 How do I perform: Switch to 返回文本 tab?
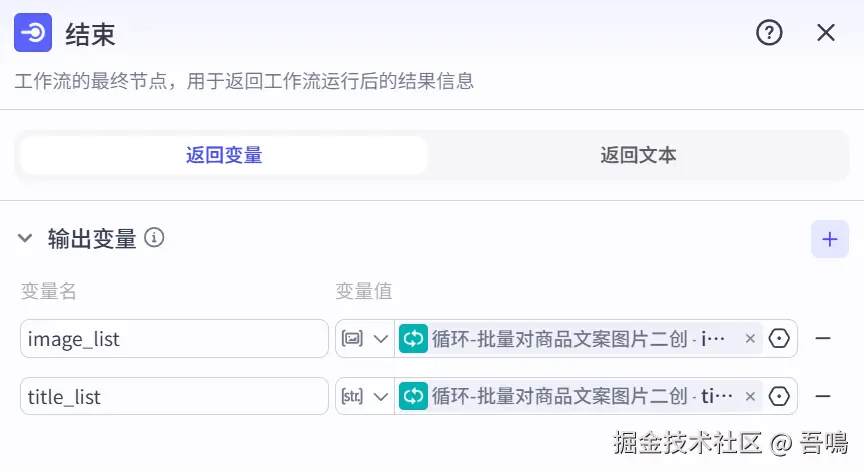point(638,155)
